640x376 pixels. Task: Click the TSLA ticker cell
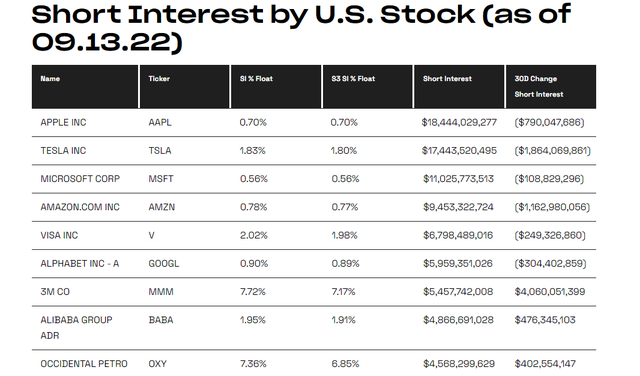tap(160, 151)
